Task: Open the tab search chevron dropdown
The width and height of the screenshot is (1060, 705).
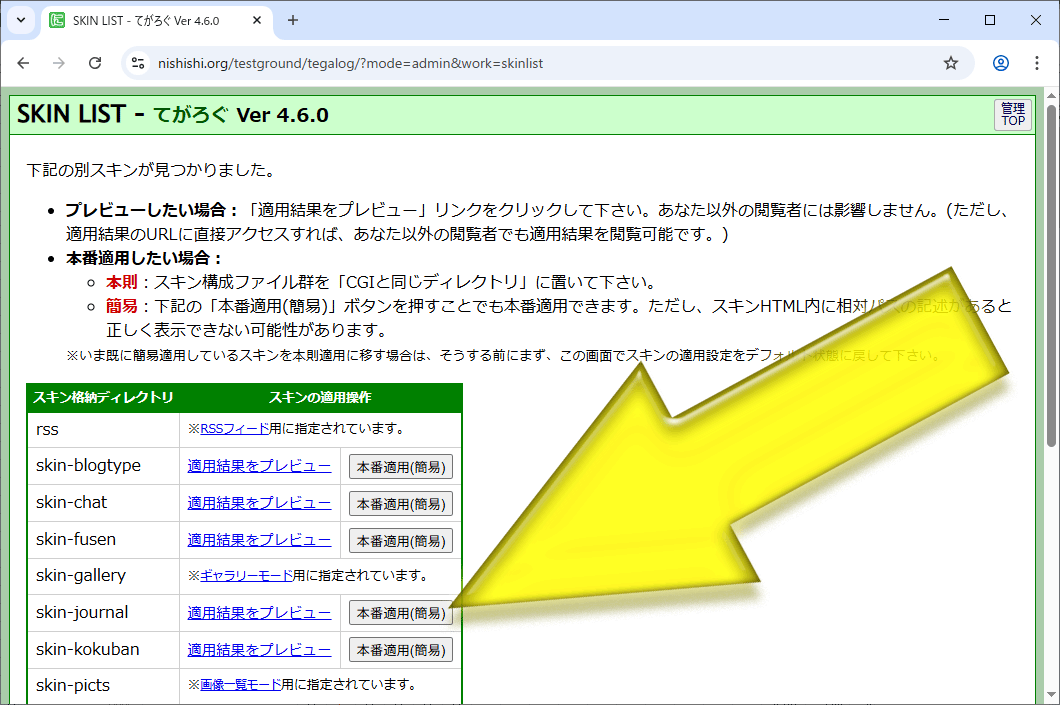Action: click(21, 20)
